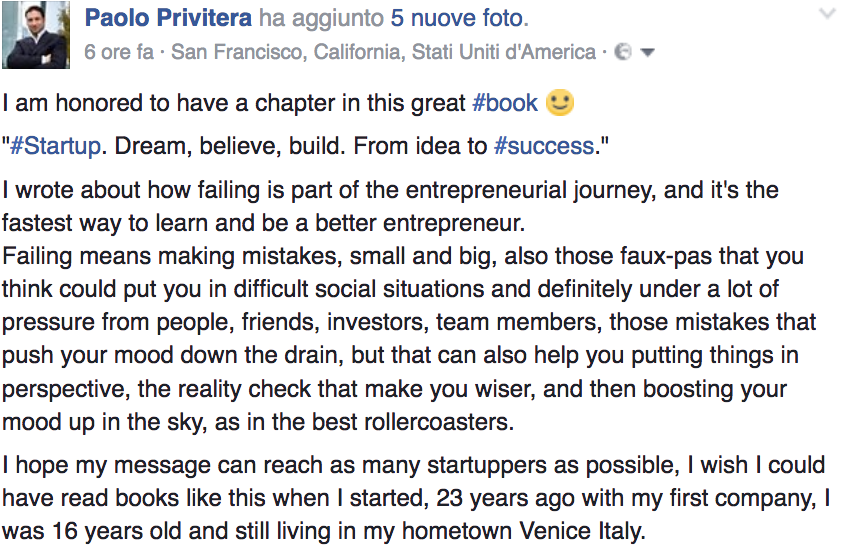Click the "6 ore fa" timestamp
Viewport: 846px width, 558px height.
pyautogui.click(x=119, y=52)
